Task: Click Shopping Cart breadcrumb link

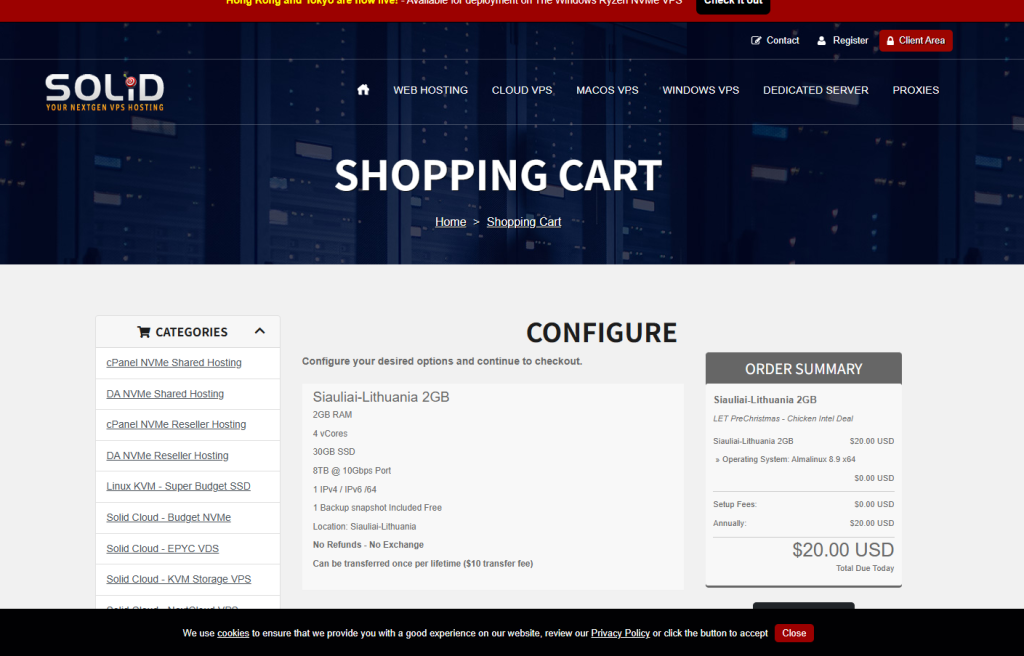Action: (x=523, y=222)
